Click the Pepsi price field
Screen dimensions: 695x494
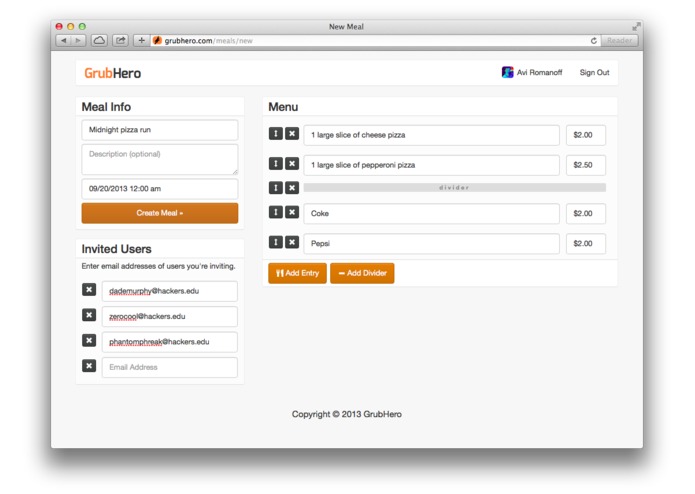[x=586, y=244]
